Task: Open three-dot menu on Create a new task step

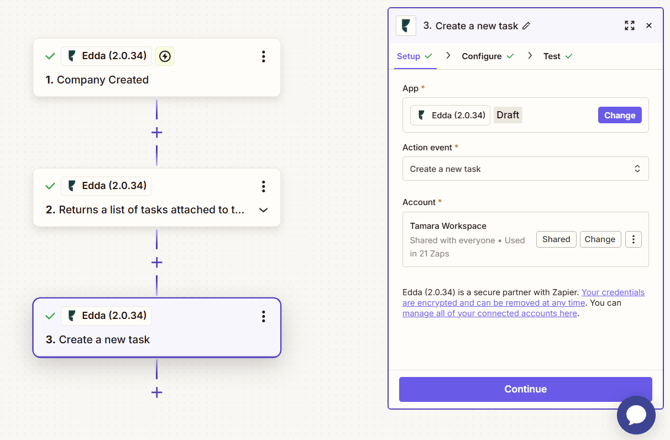Action: (263, 316)
